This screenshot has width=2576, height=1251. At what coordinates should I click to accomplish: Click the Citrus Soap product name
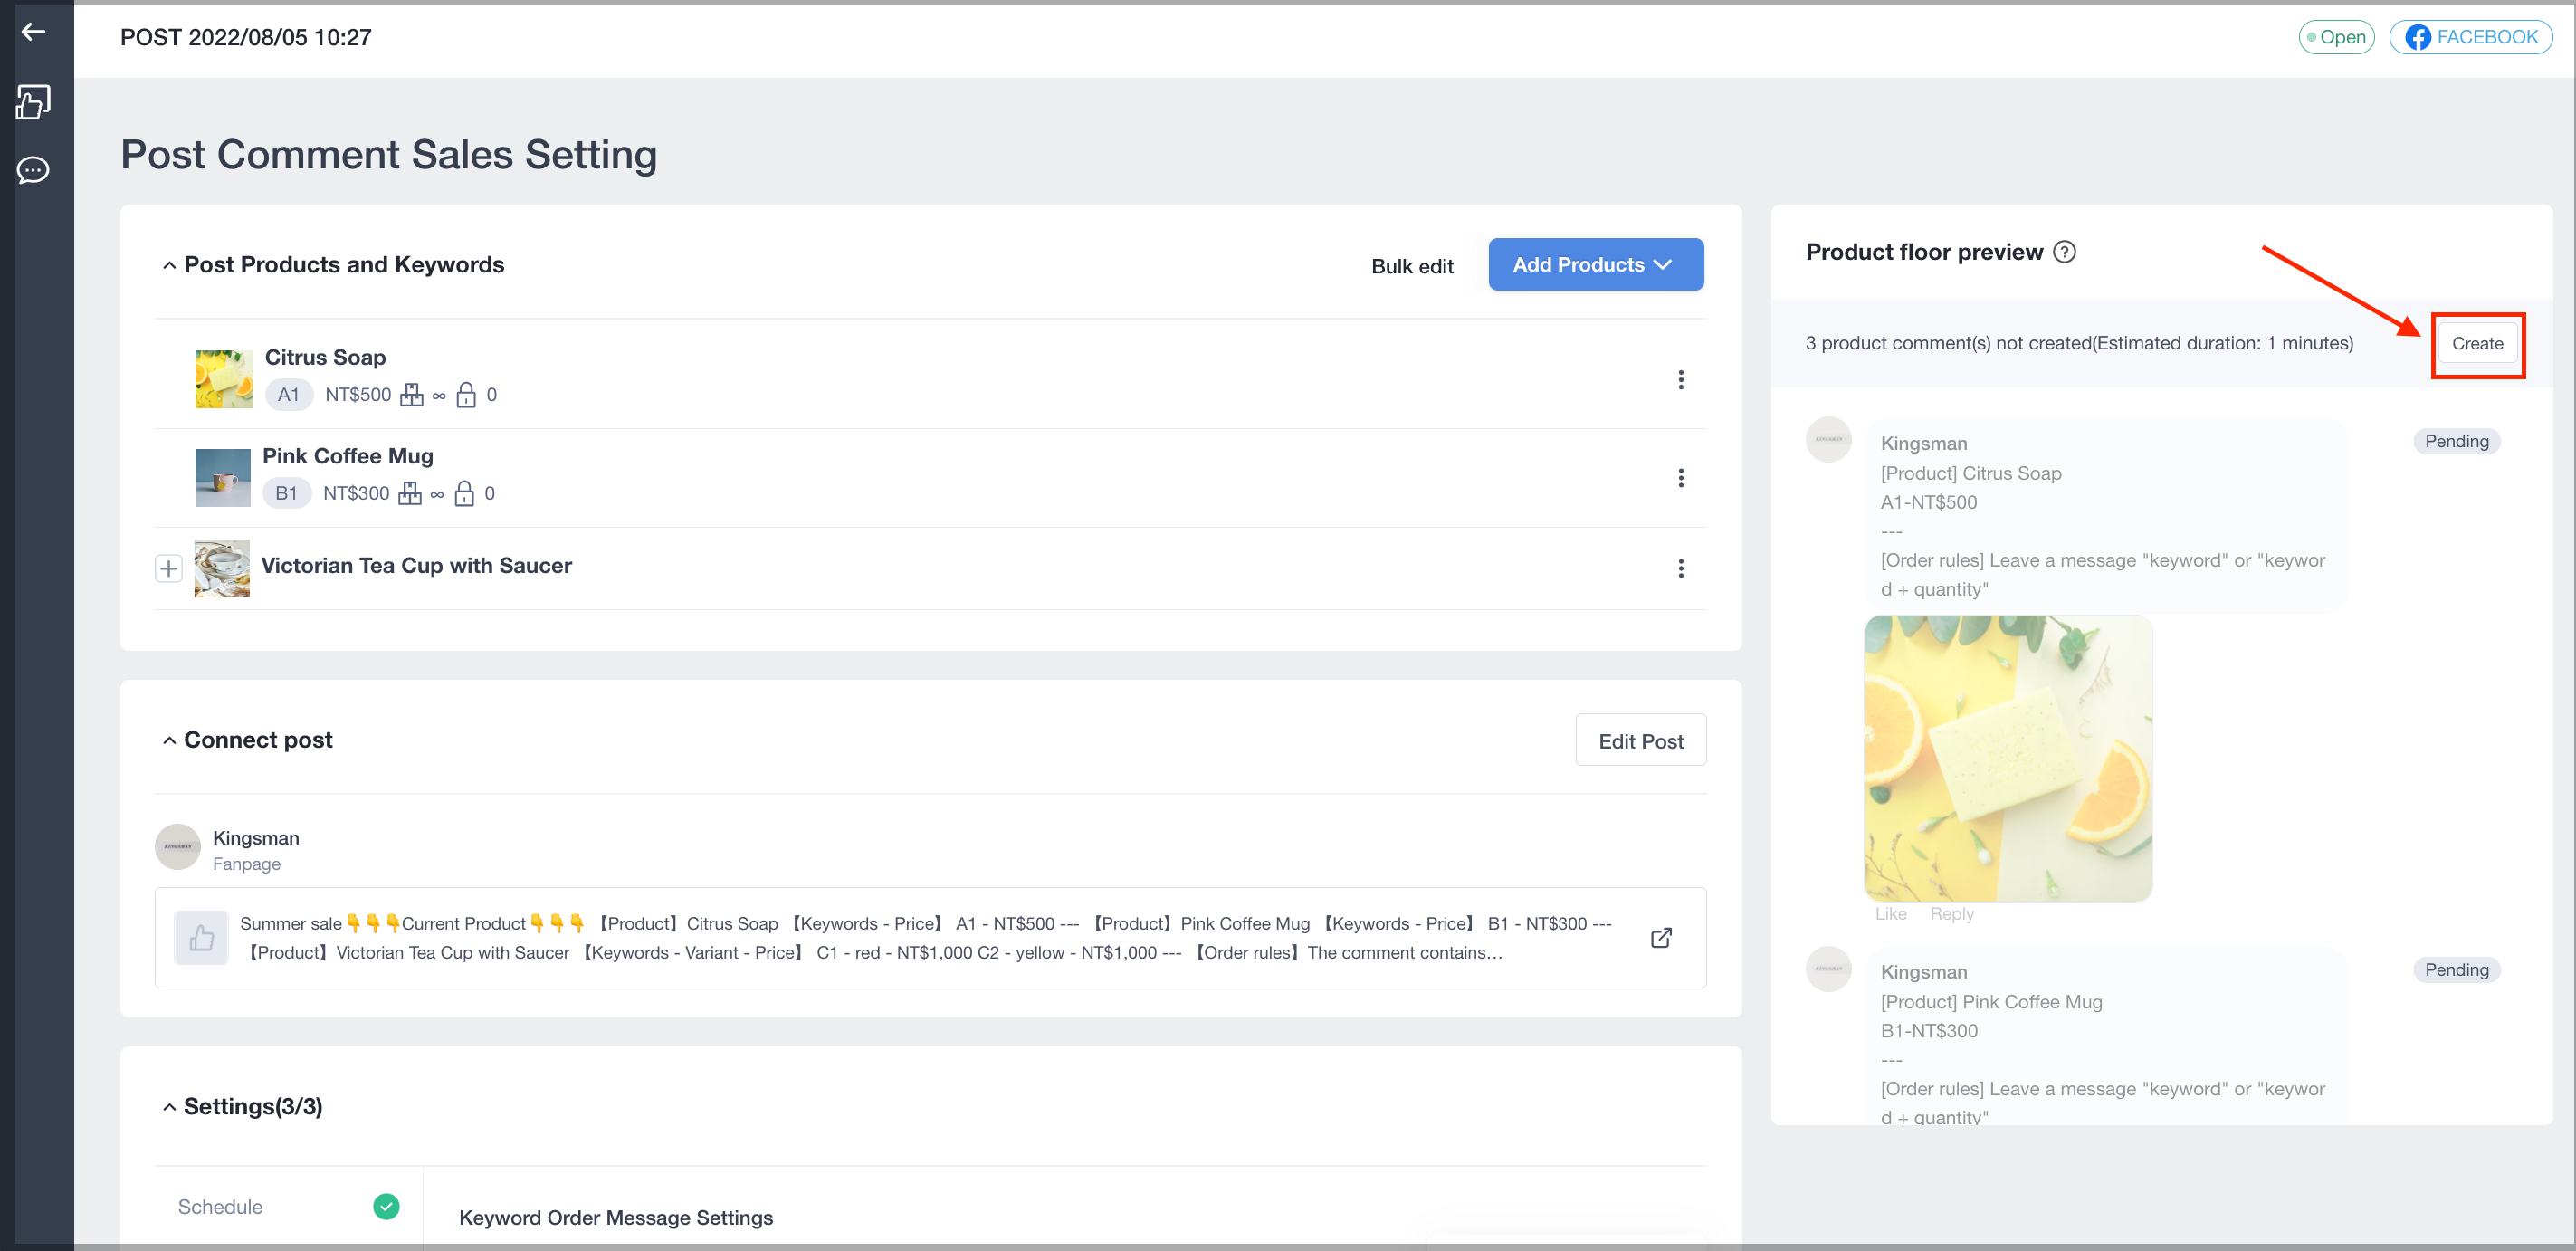tap(325, 357)
